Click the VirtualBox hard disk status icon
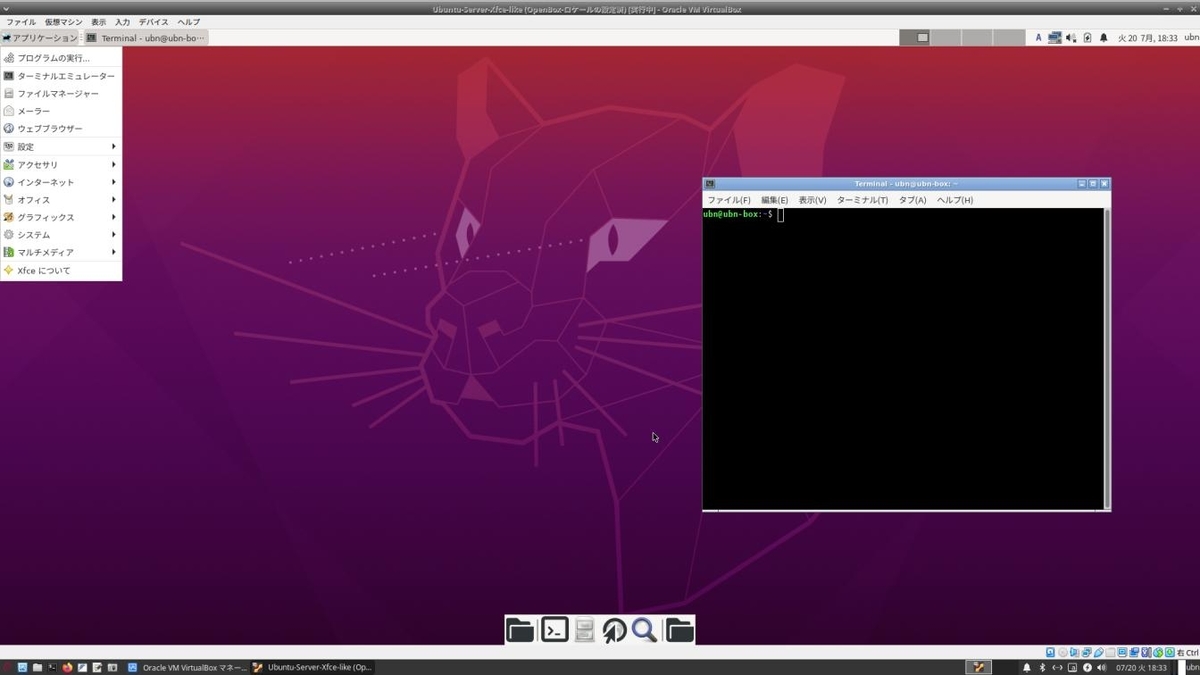The width and height of the screenshot is (1200, 675). point(1050,652)
